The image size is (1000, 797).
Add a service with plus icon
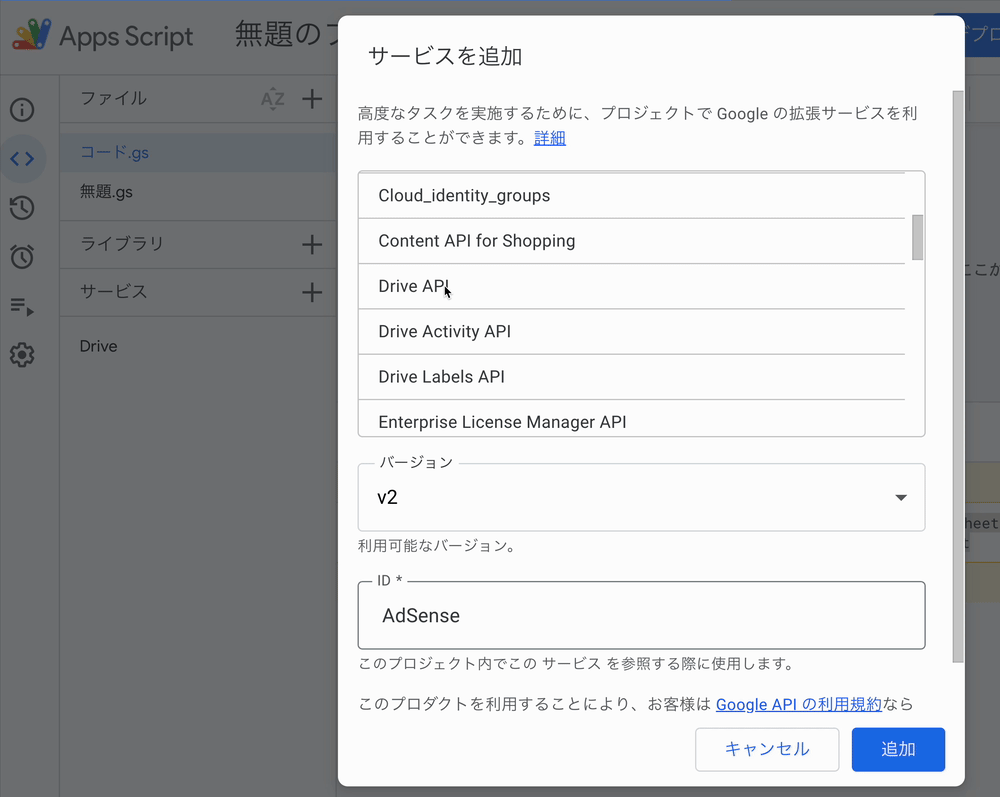312,293
